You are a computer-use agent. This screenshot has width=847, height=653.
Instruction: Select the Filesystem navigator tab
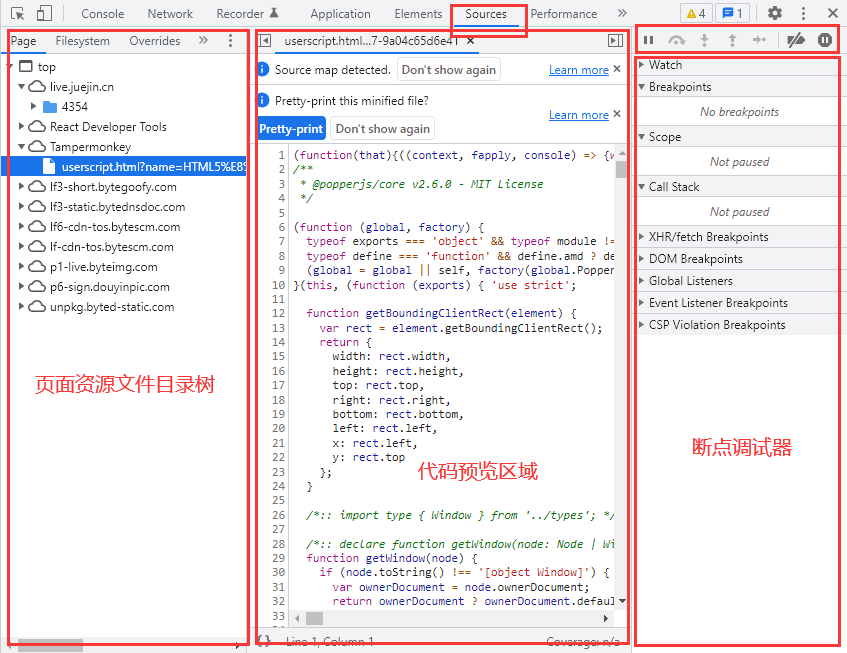pos(82,41)
